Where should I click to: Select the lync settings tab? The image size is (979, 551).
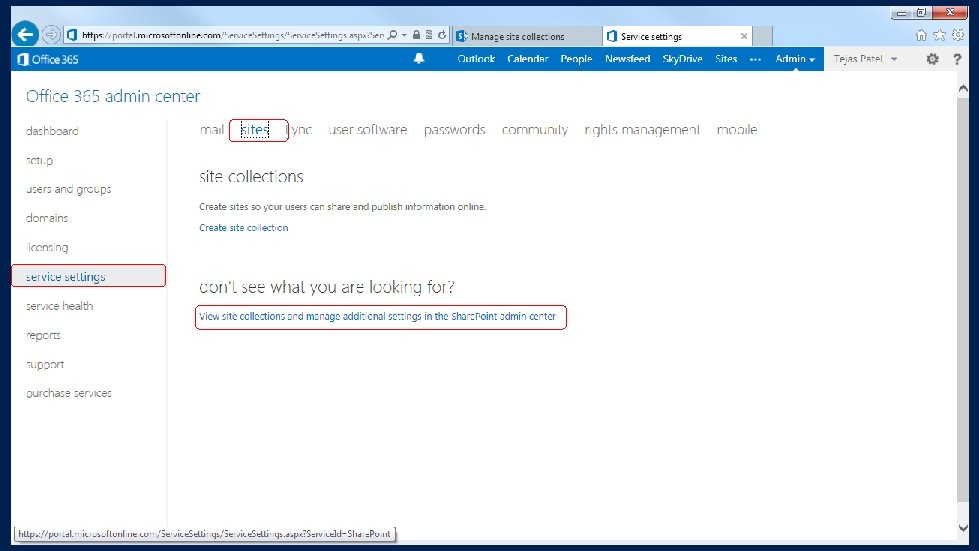coord(300,130)
